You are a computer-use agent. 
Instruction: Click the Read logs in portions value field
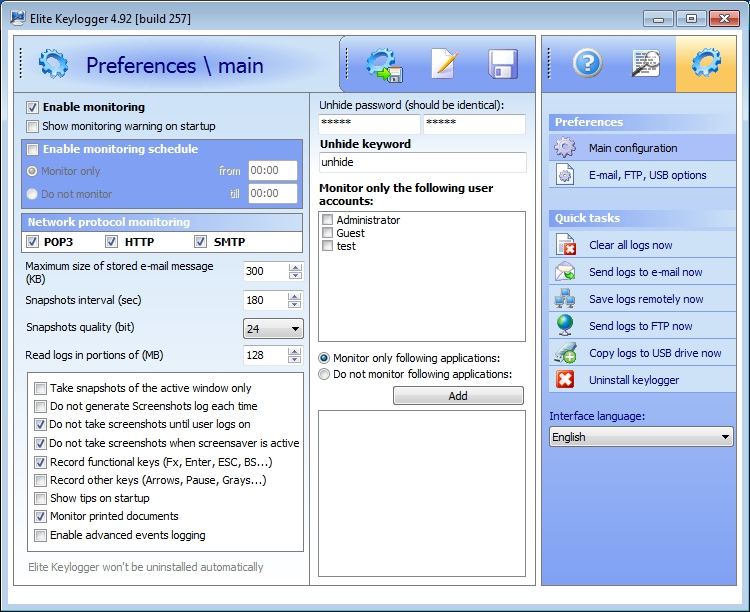(x=266, y=355)
